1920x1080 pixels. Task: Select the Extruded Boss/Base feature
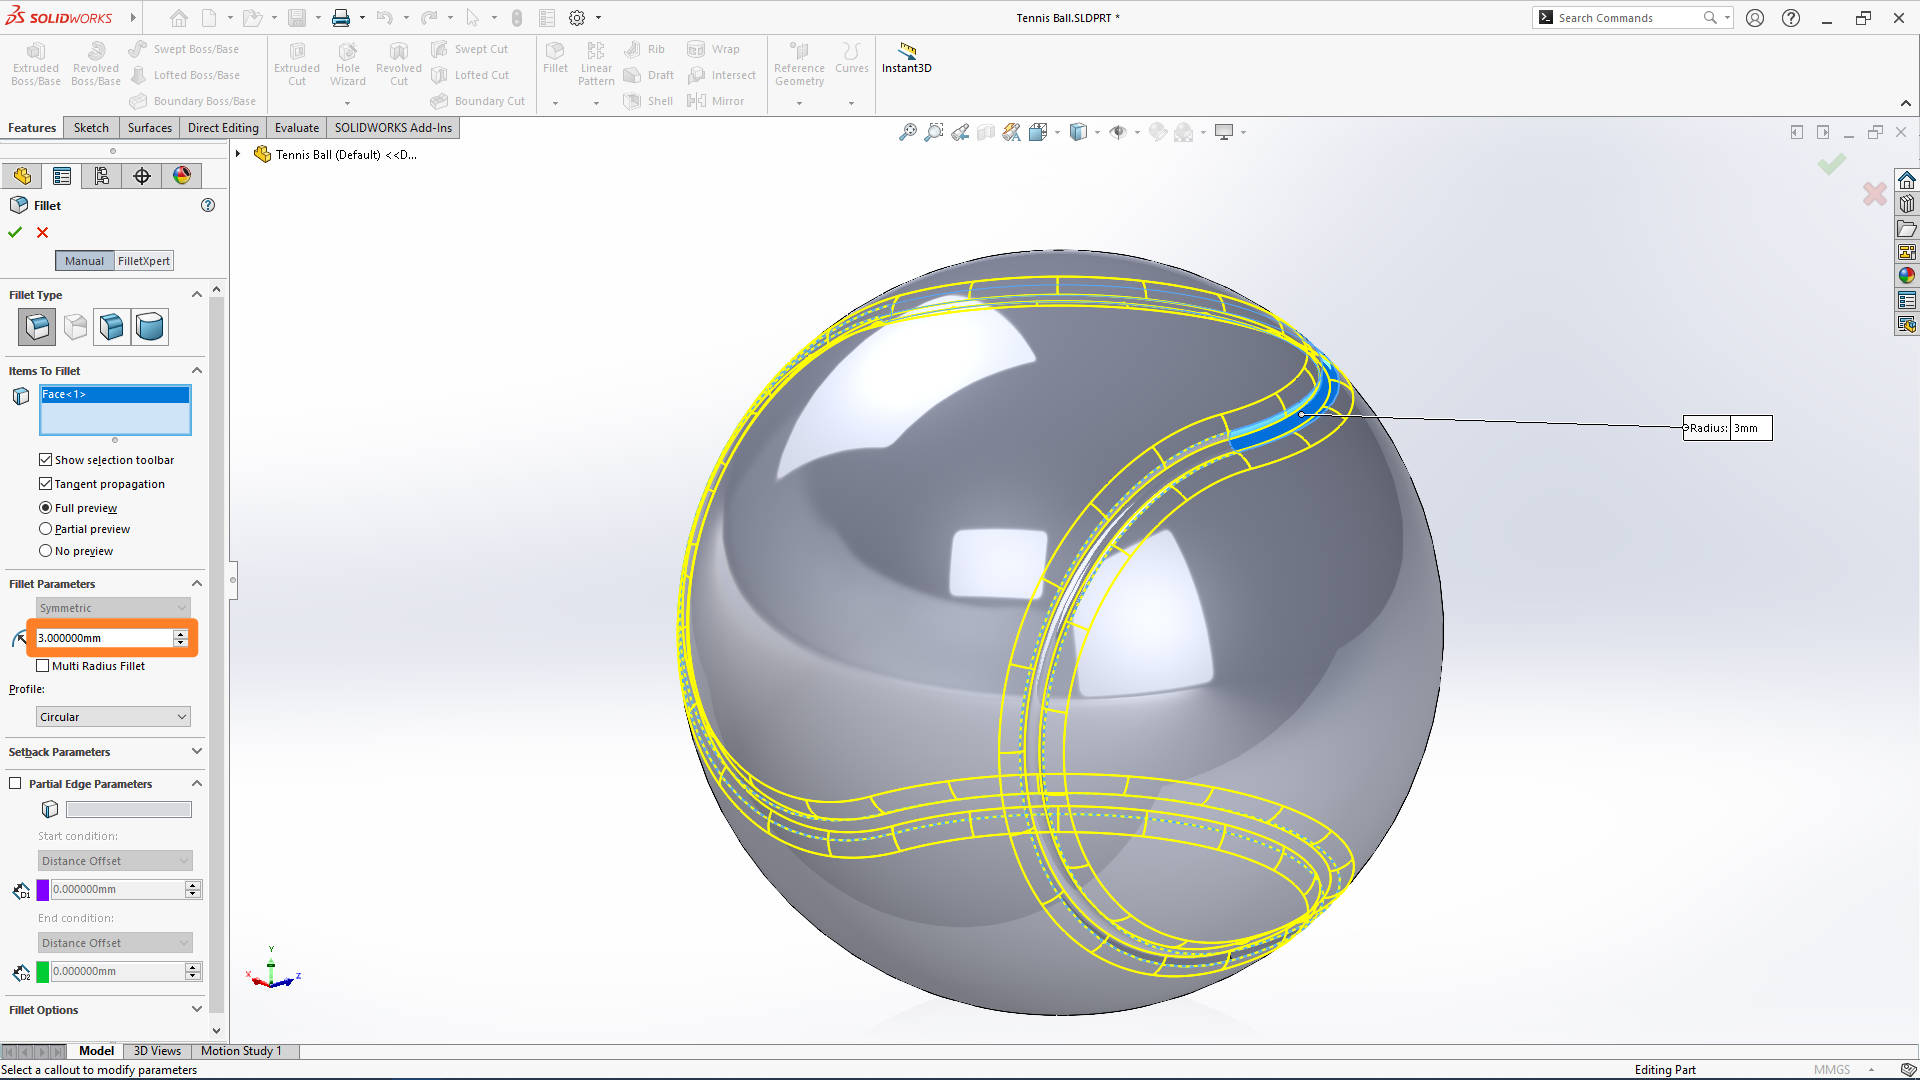pyautogui.click(x=35, y=64)
